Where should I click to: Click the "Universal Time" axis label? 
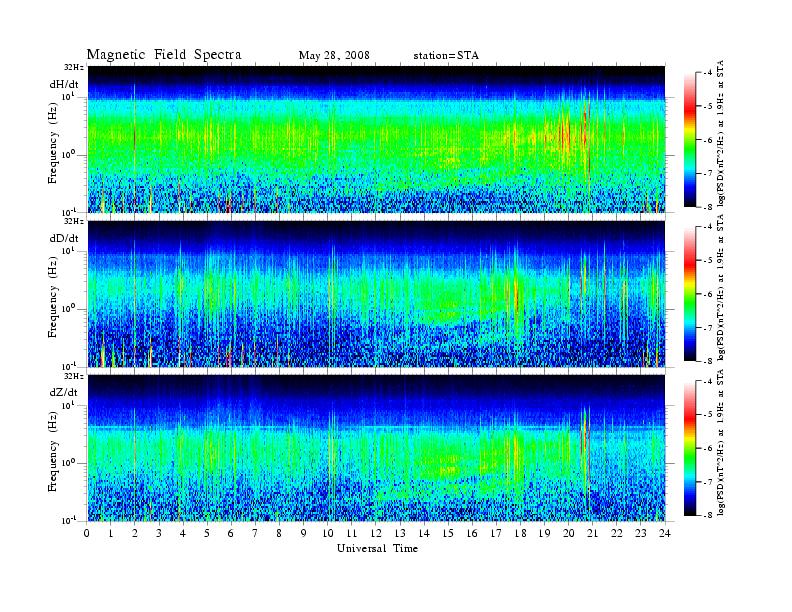click(377, 548)
